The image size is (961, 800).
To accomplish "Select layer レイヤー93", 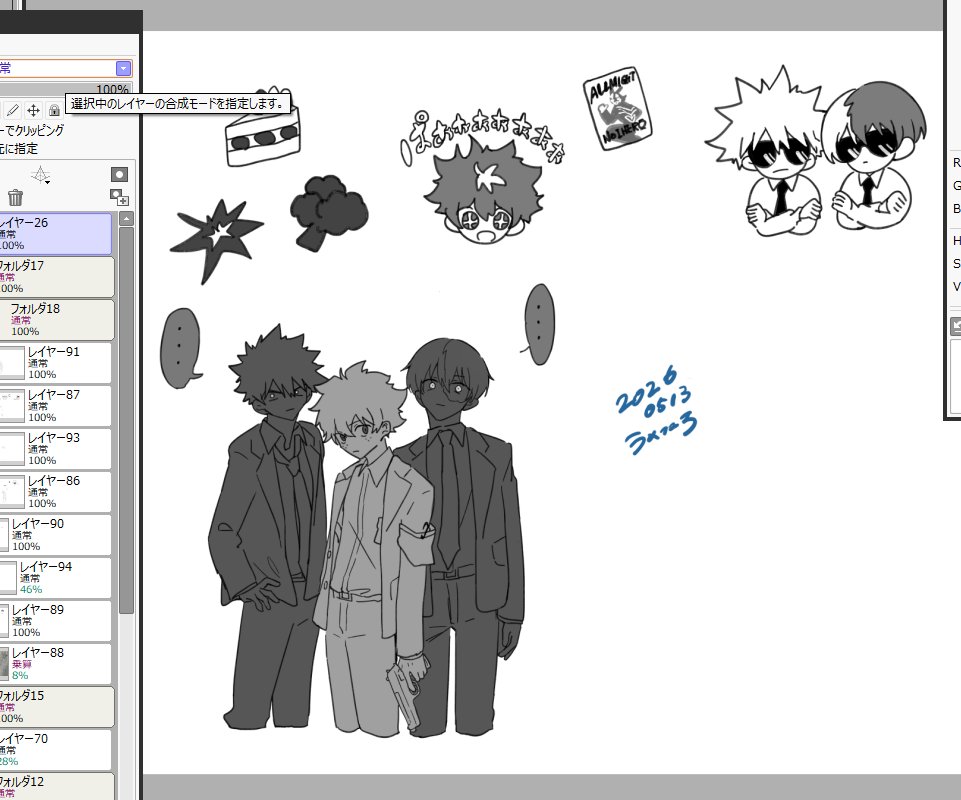I will point(56,449).
